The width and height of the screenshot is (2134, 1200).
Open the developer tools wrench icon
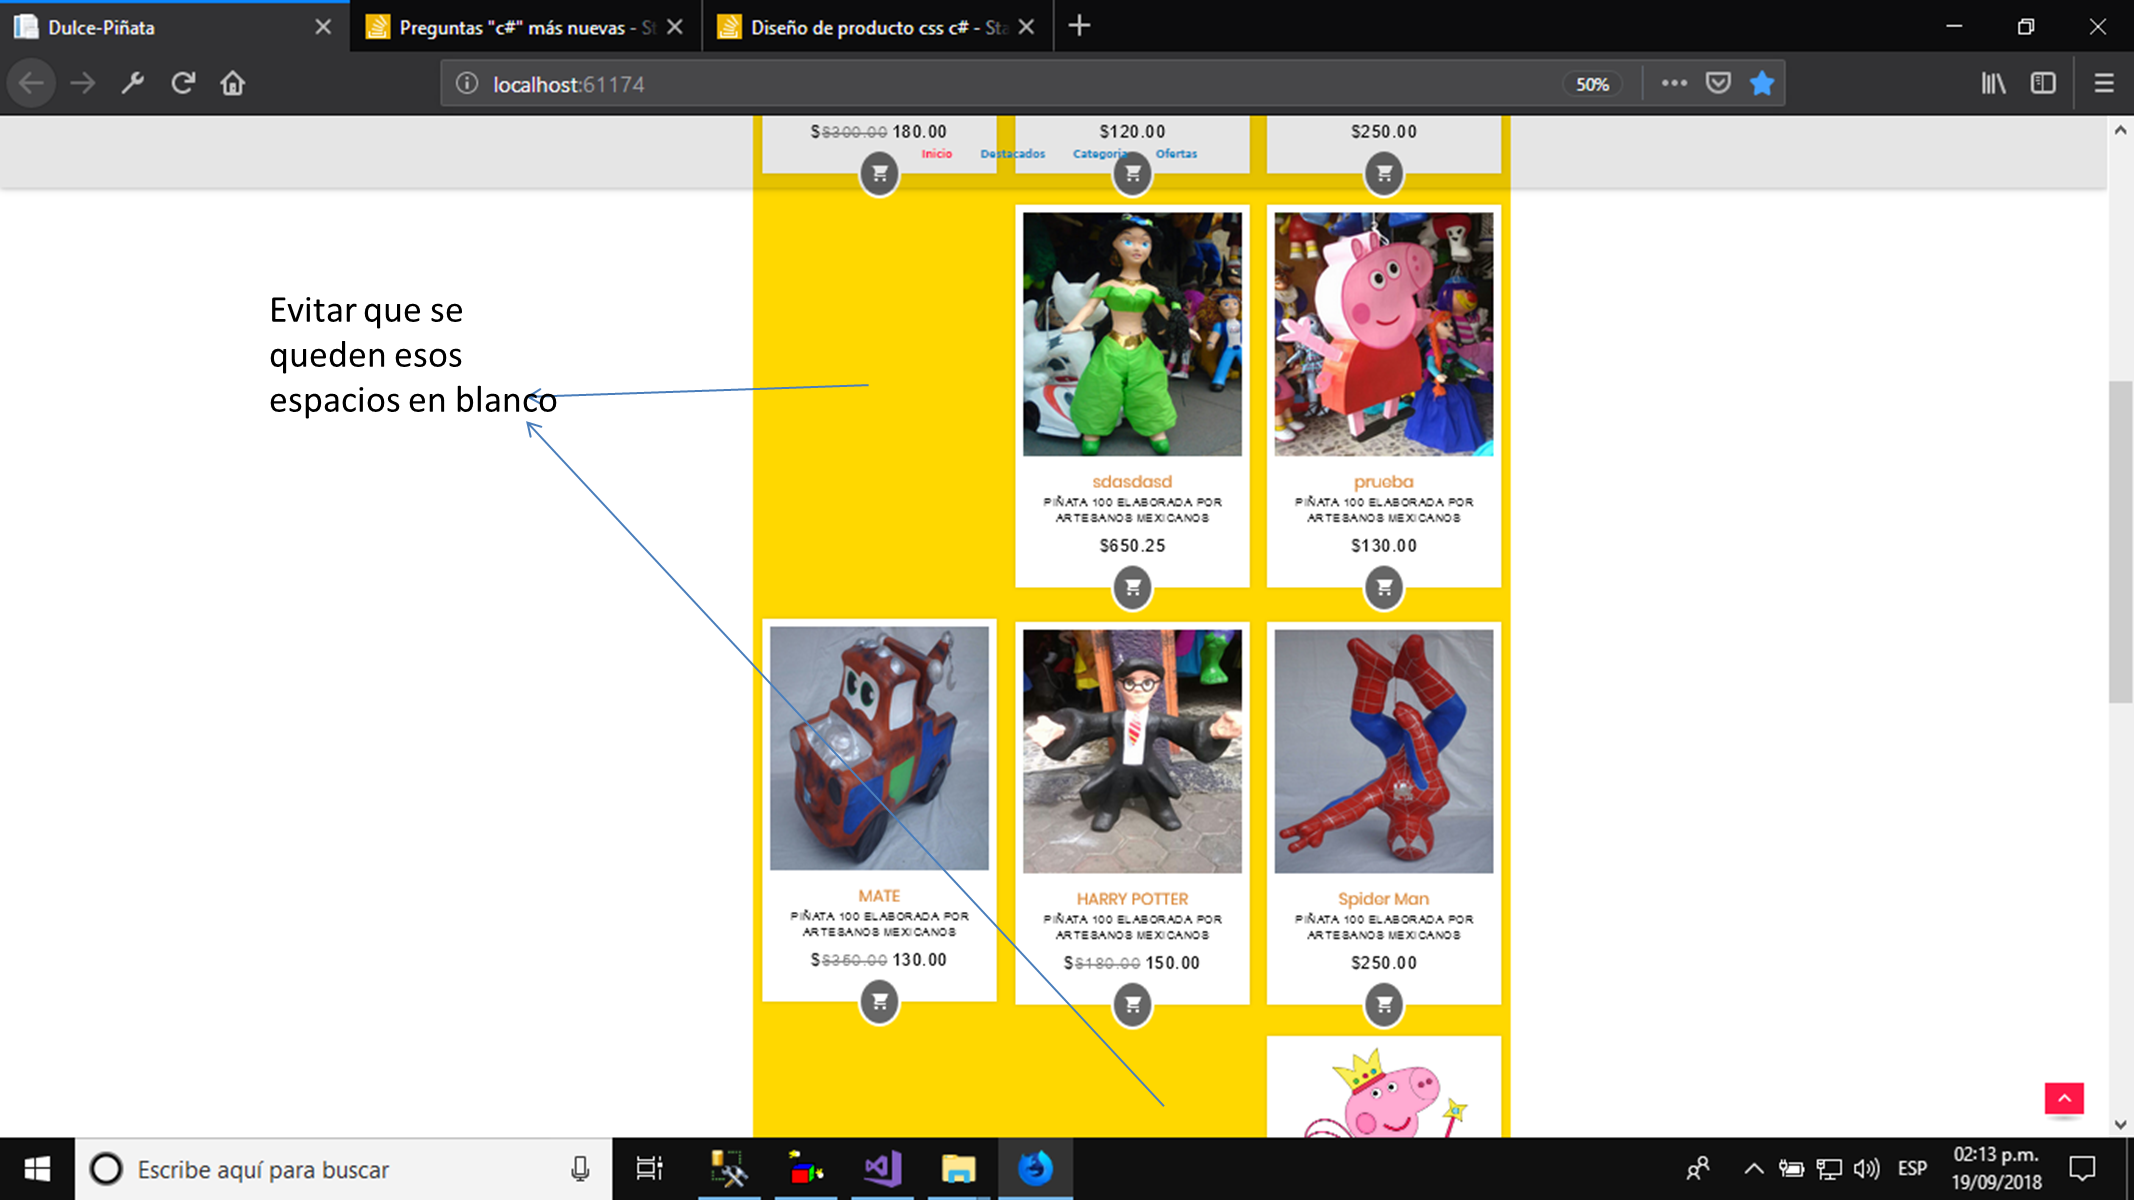[x=133, y=84]
